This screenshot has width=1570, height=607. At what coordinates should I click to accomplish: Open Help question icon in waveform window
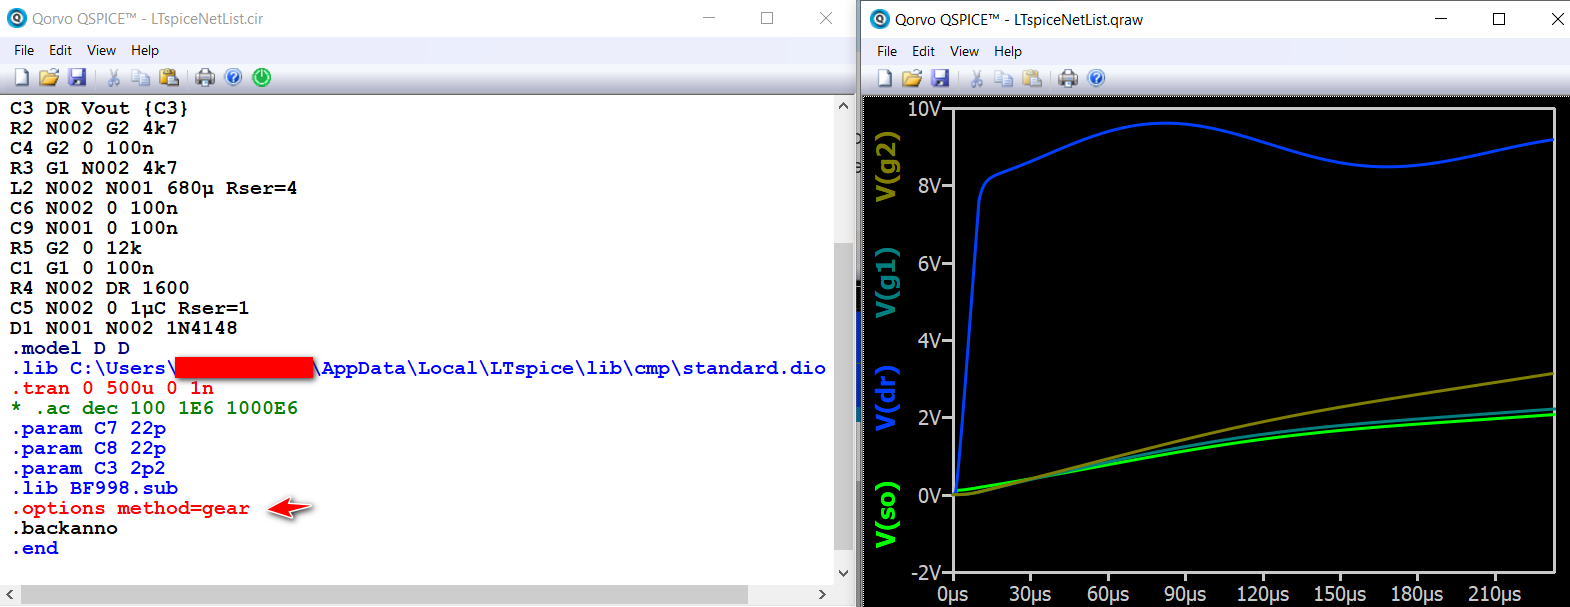[x=1096, y=78]
